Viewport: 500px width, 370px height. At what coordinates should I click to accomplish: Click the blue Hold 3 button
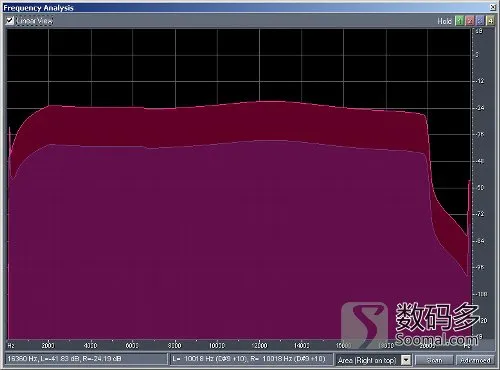tap(480, 21)
